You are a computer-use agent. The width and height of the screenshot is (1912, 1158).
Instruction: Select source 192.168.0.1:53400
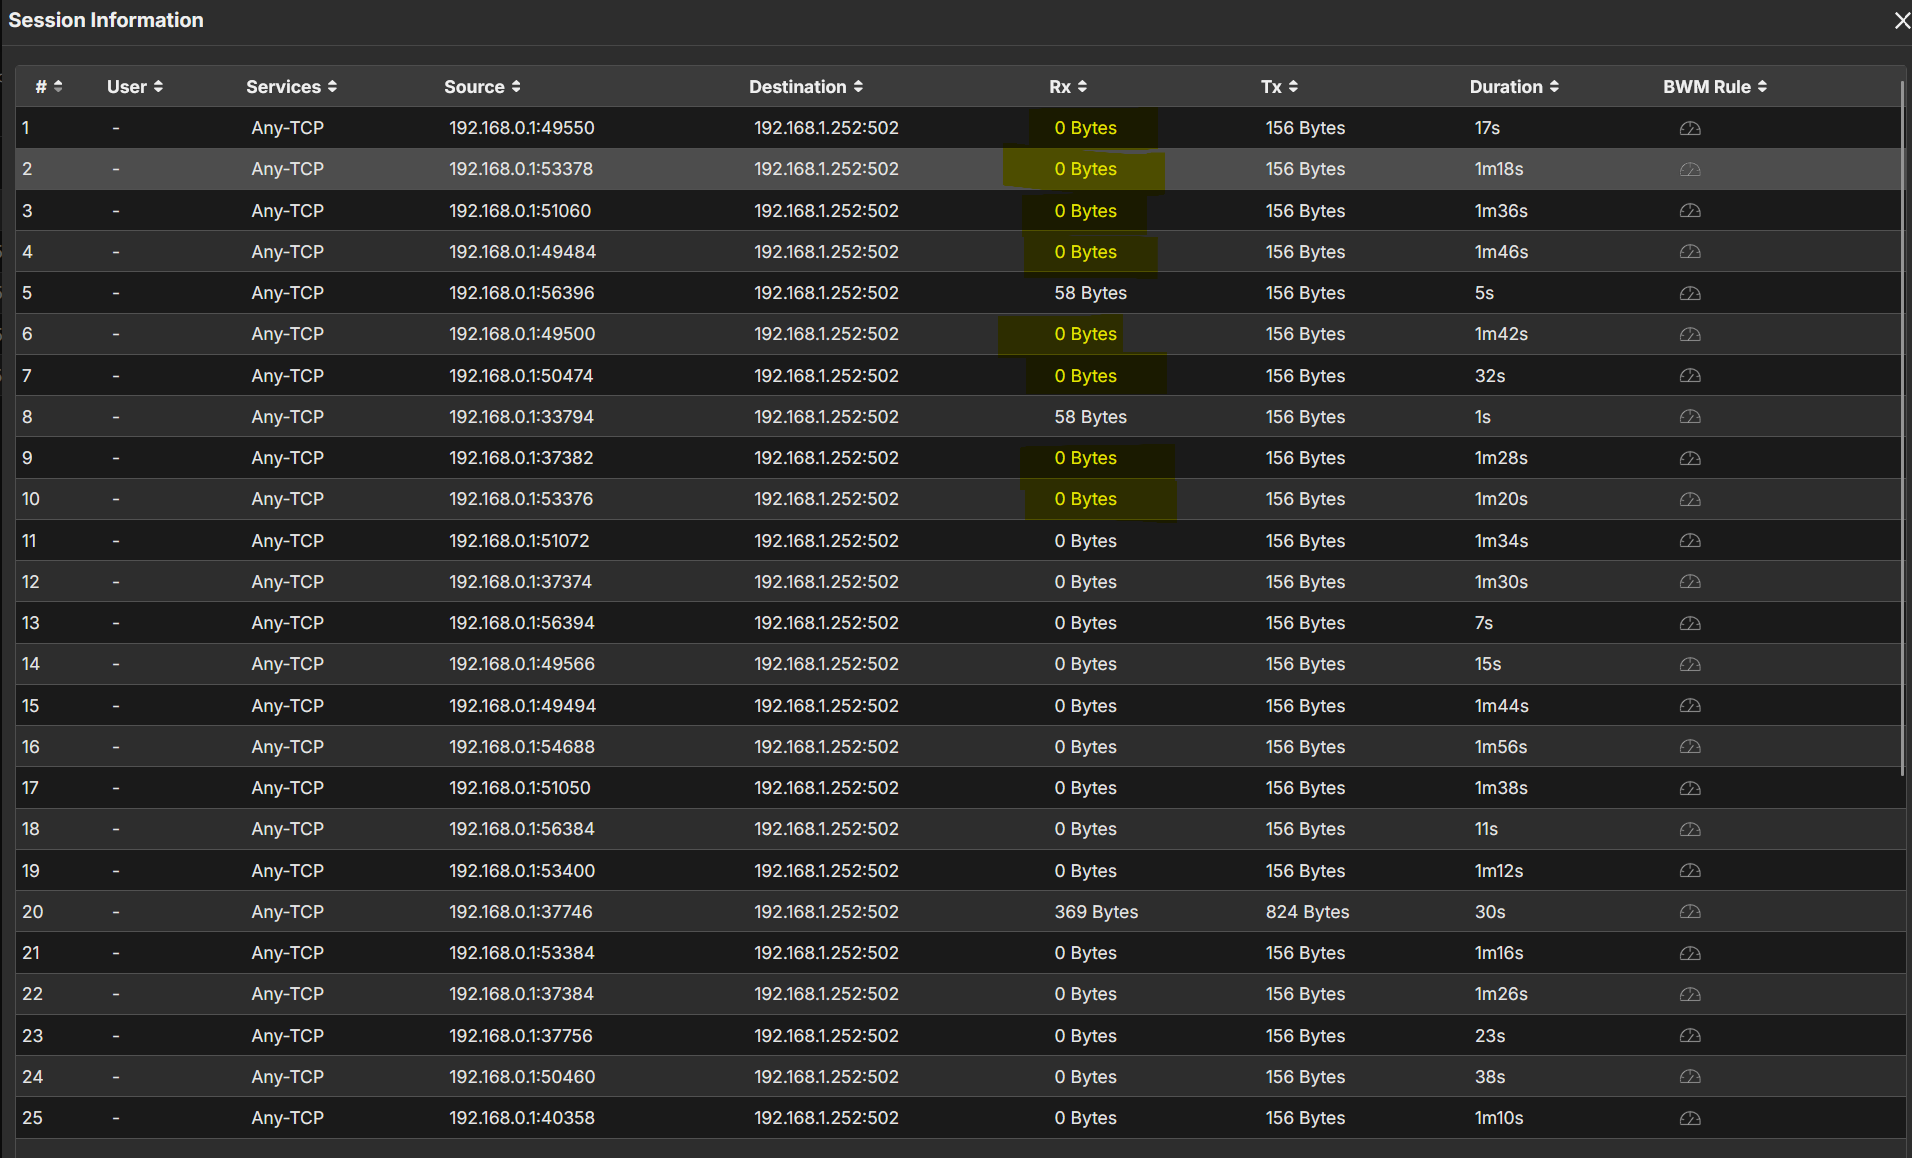point(522,870)
